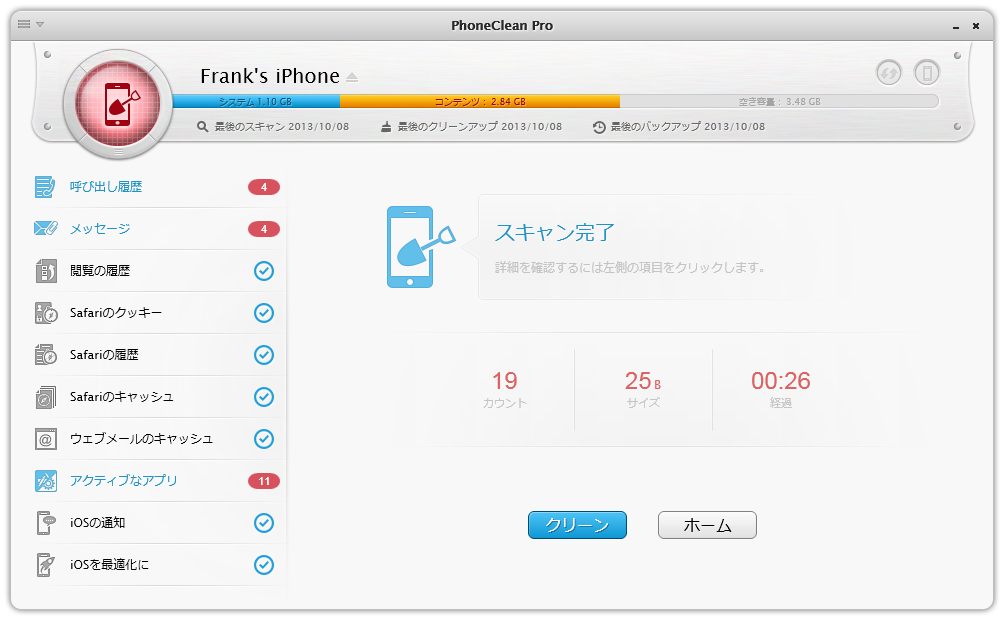Click the broom icon next to 最後のクリーンアップ
Screen dimensions: 1004x620
(x=386, y=127)
